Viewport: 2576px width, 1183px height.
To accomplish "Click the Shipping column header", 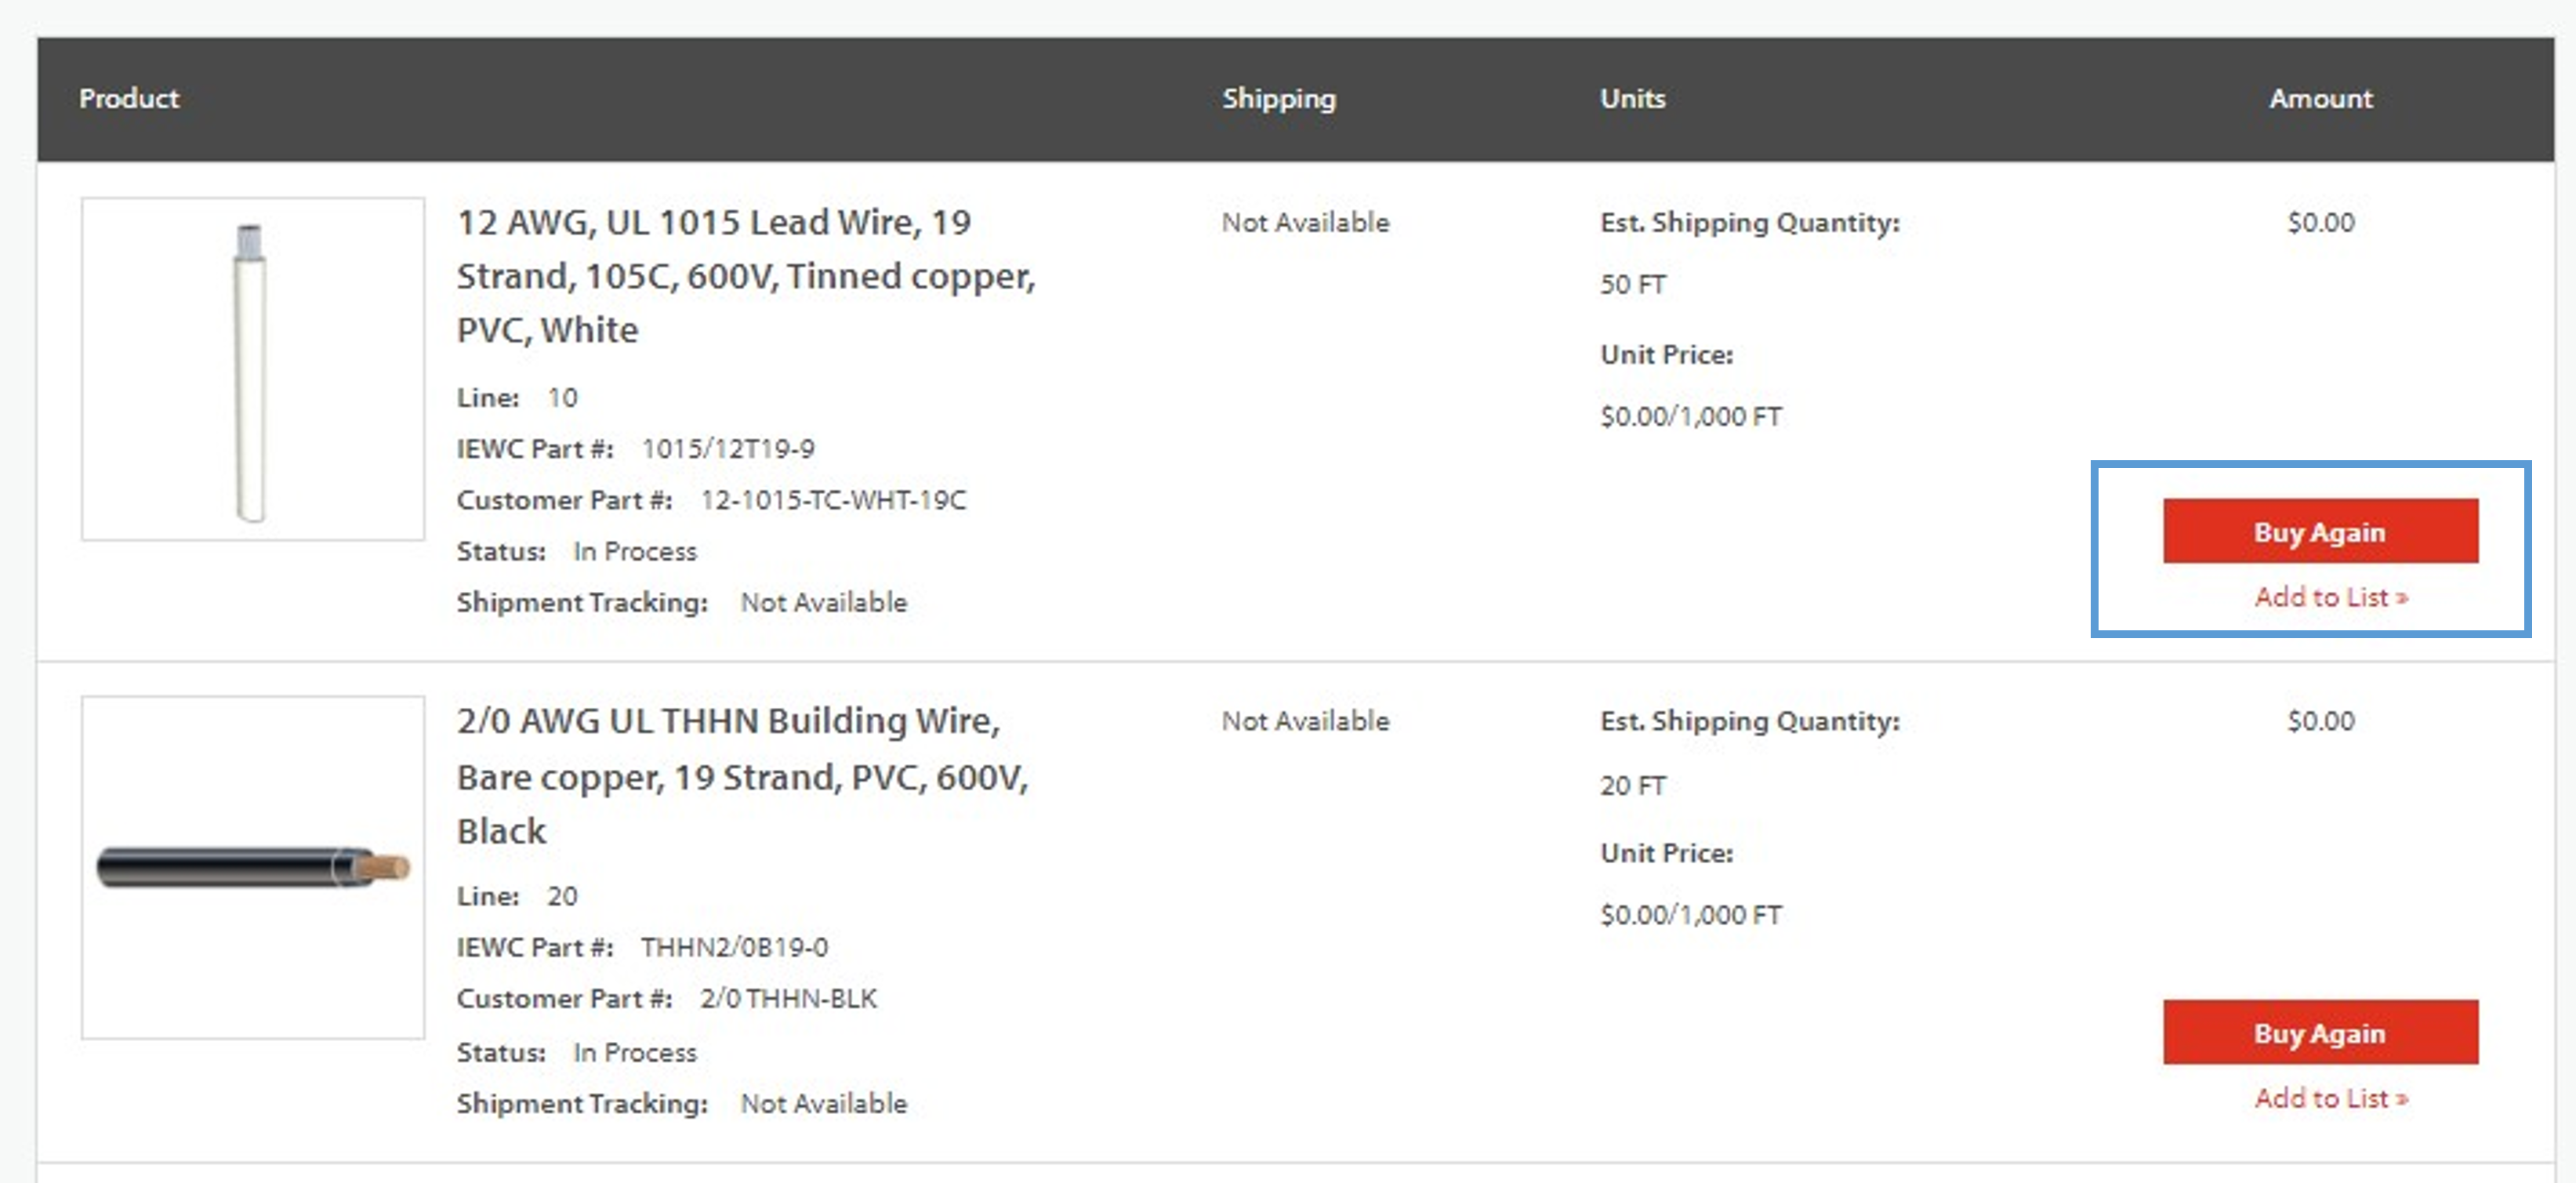I will tap(1278, 98).
